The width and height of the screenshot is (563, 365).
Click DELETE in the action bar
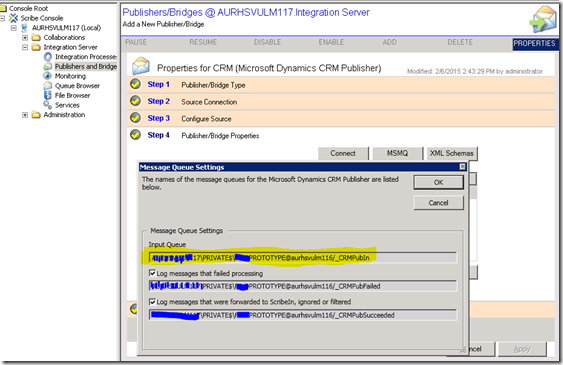460,42
